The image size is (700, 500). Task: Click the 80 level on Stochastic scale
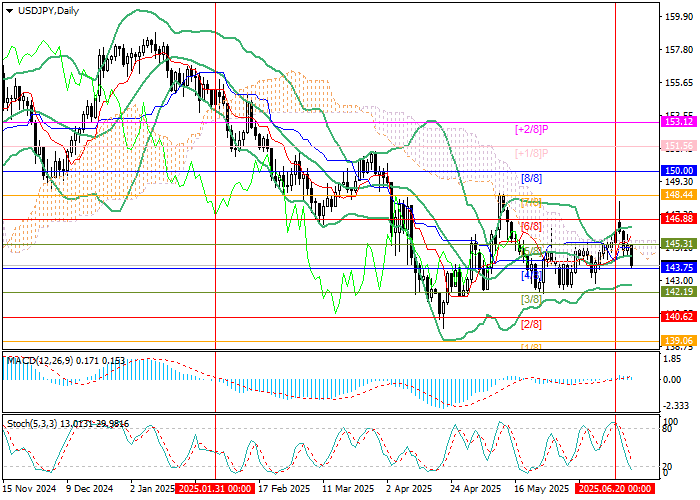(x=668, y=429)
